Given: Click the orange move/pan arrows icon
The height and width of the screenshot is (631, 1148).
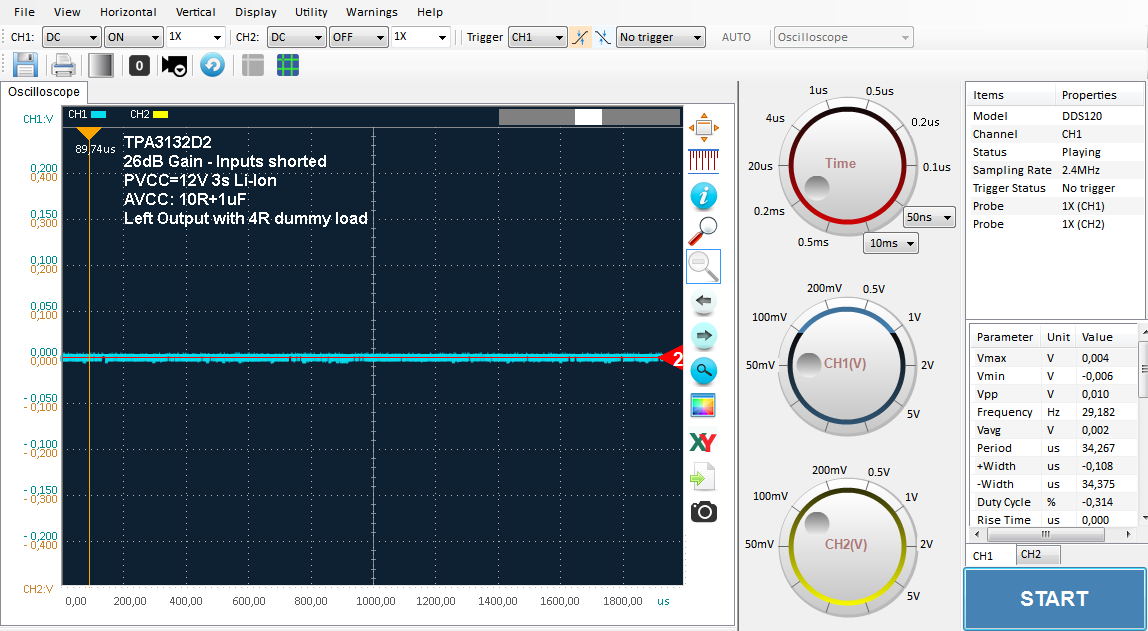Looking at the screenshot, I should (x=704, y=128).
